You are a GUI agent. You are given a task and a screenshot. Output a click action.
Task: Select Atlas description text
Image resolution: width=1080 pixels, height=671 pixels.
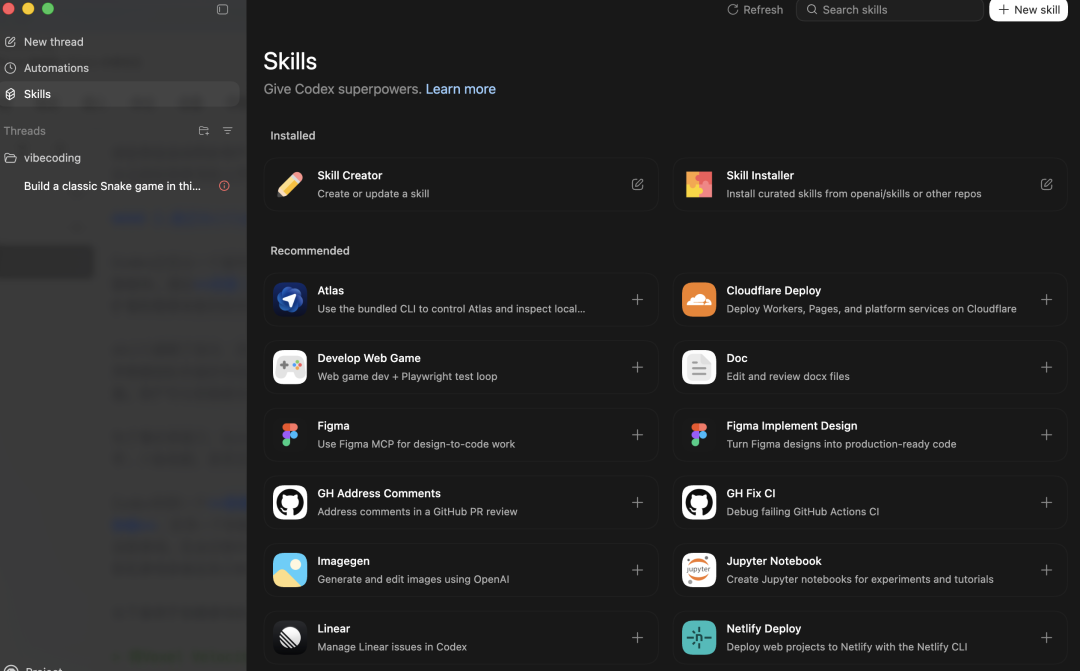tap(451, 309)
